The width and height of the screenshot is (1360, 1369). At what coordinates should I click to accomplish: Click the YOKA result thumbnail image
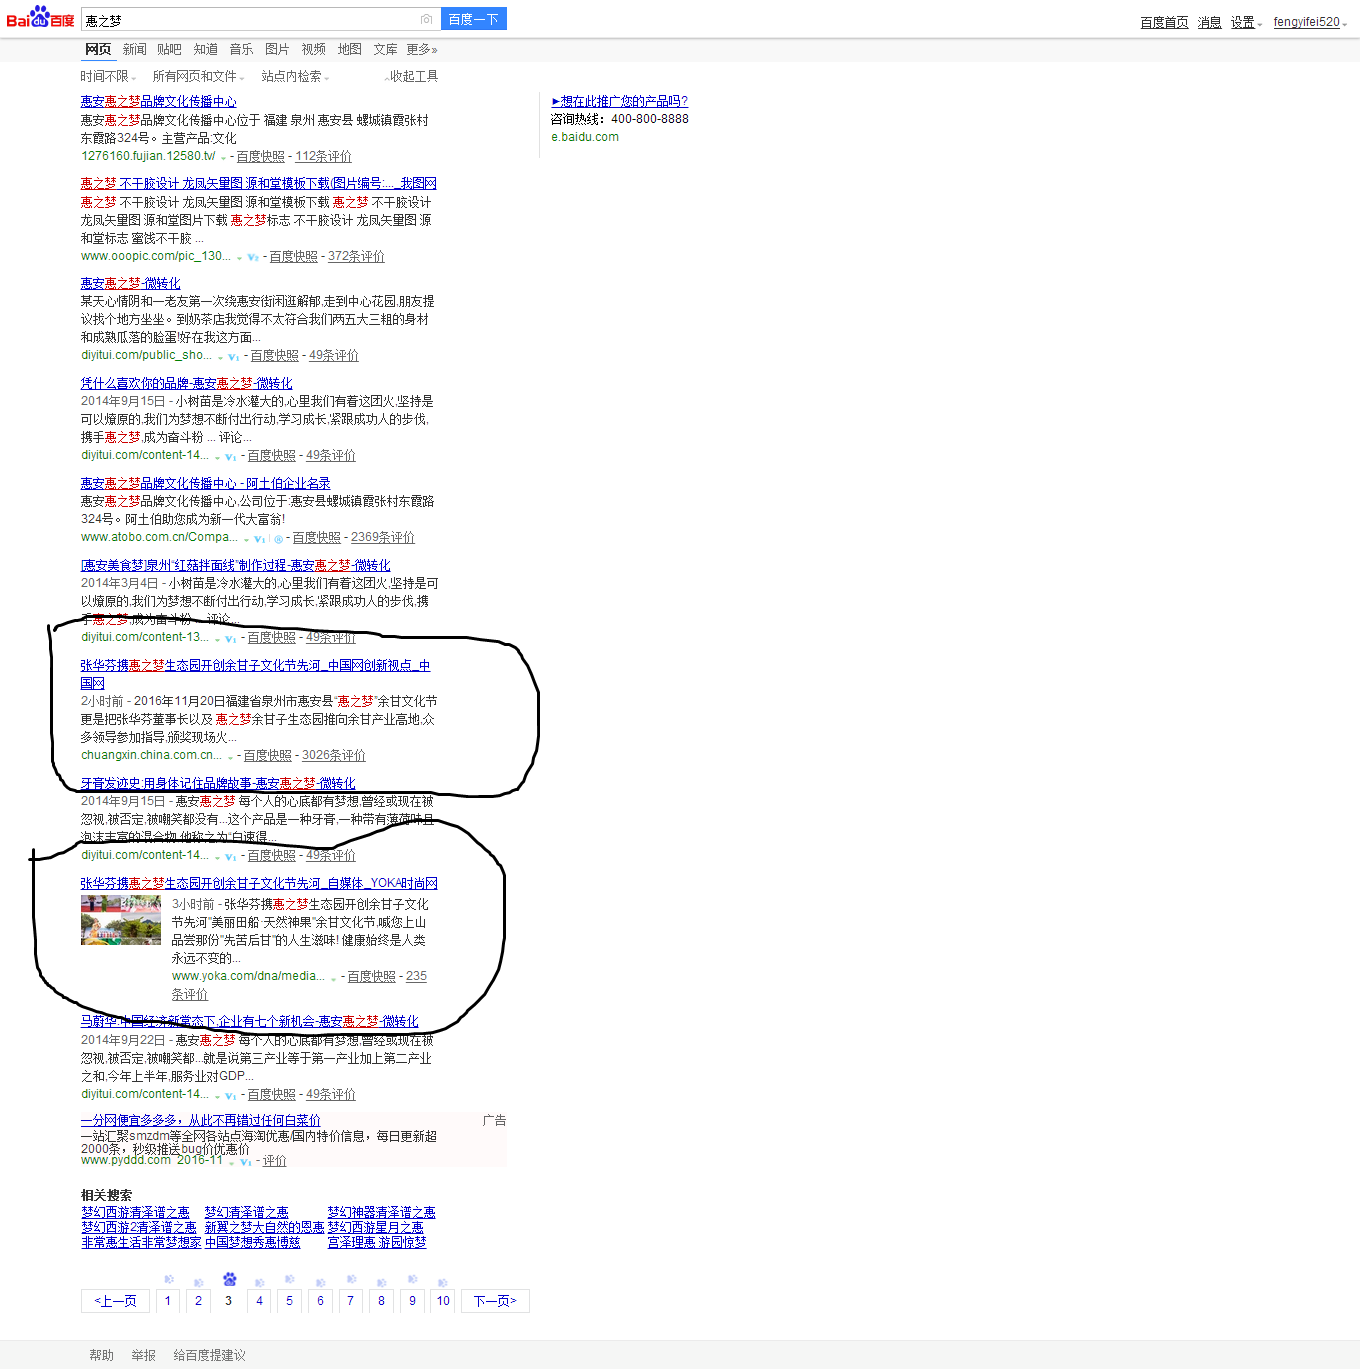(121, 920)
